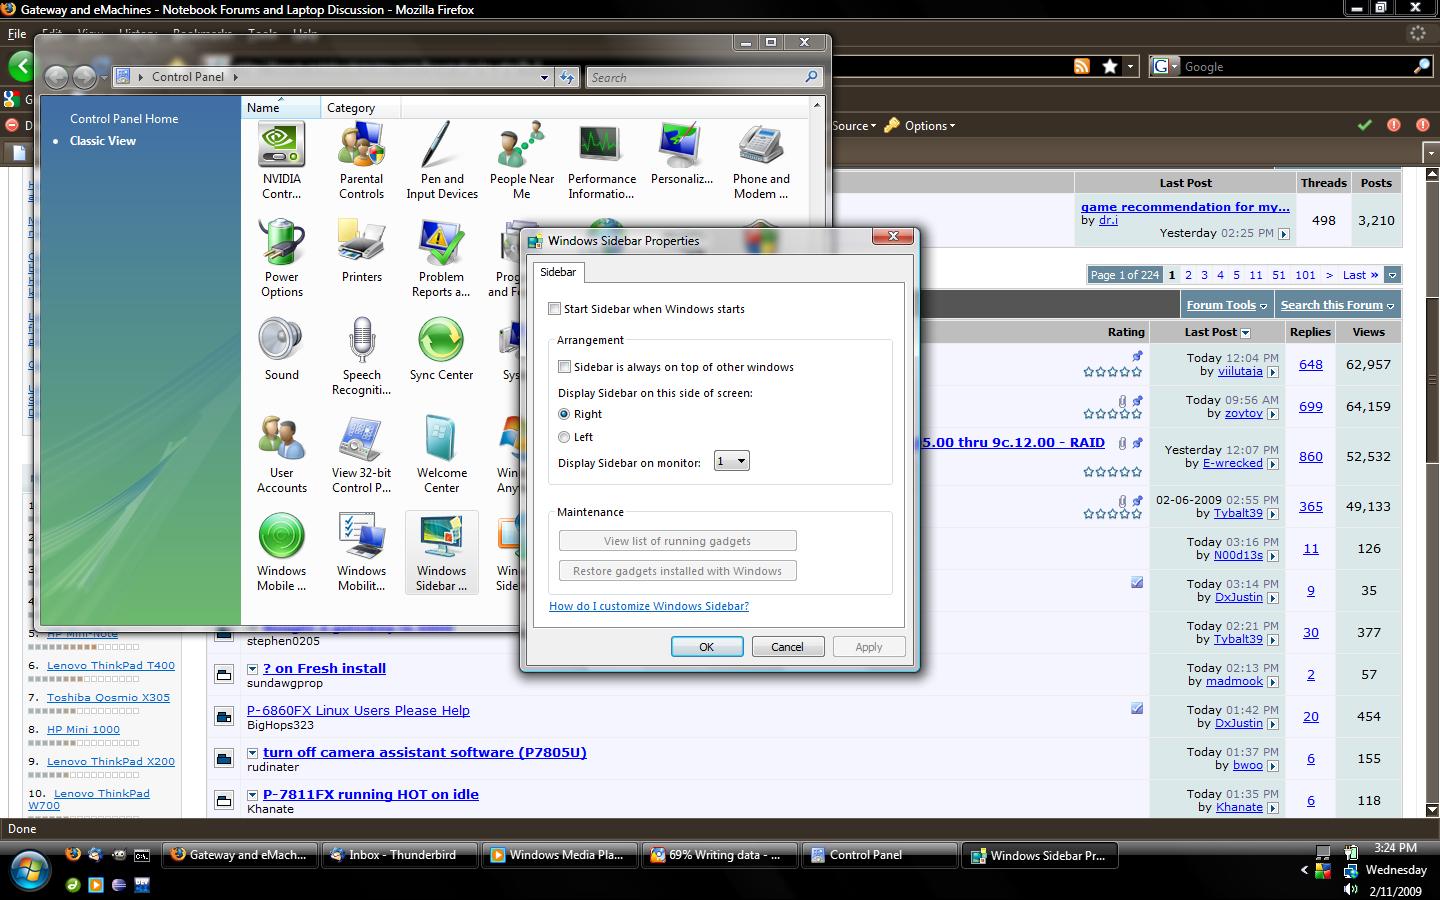Open Performance Information icon
Screen dimensions: 1440x900
click(601, 161)
